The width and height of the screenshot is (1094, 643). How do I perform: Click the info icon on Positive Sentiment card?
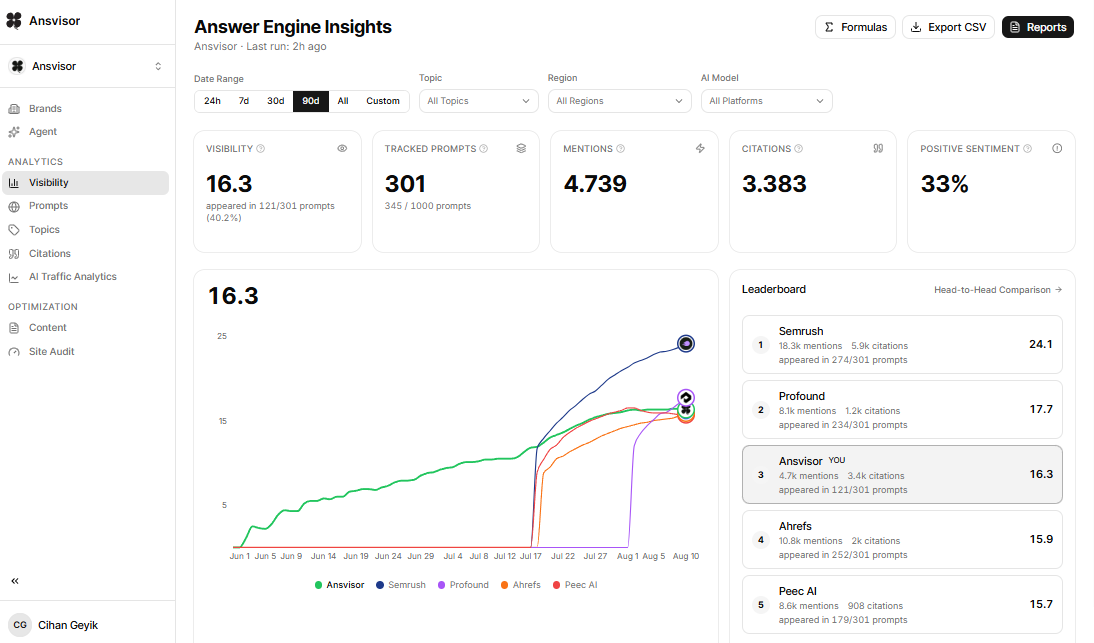coord(1057,149)
